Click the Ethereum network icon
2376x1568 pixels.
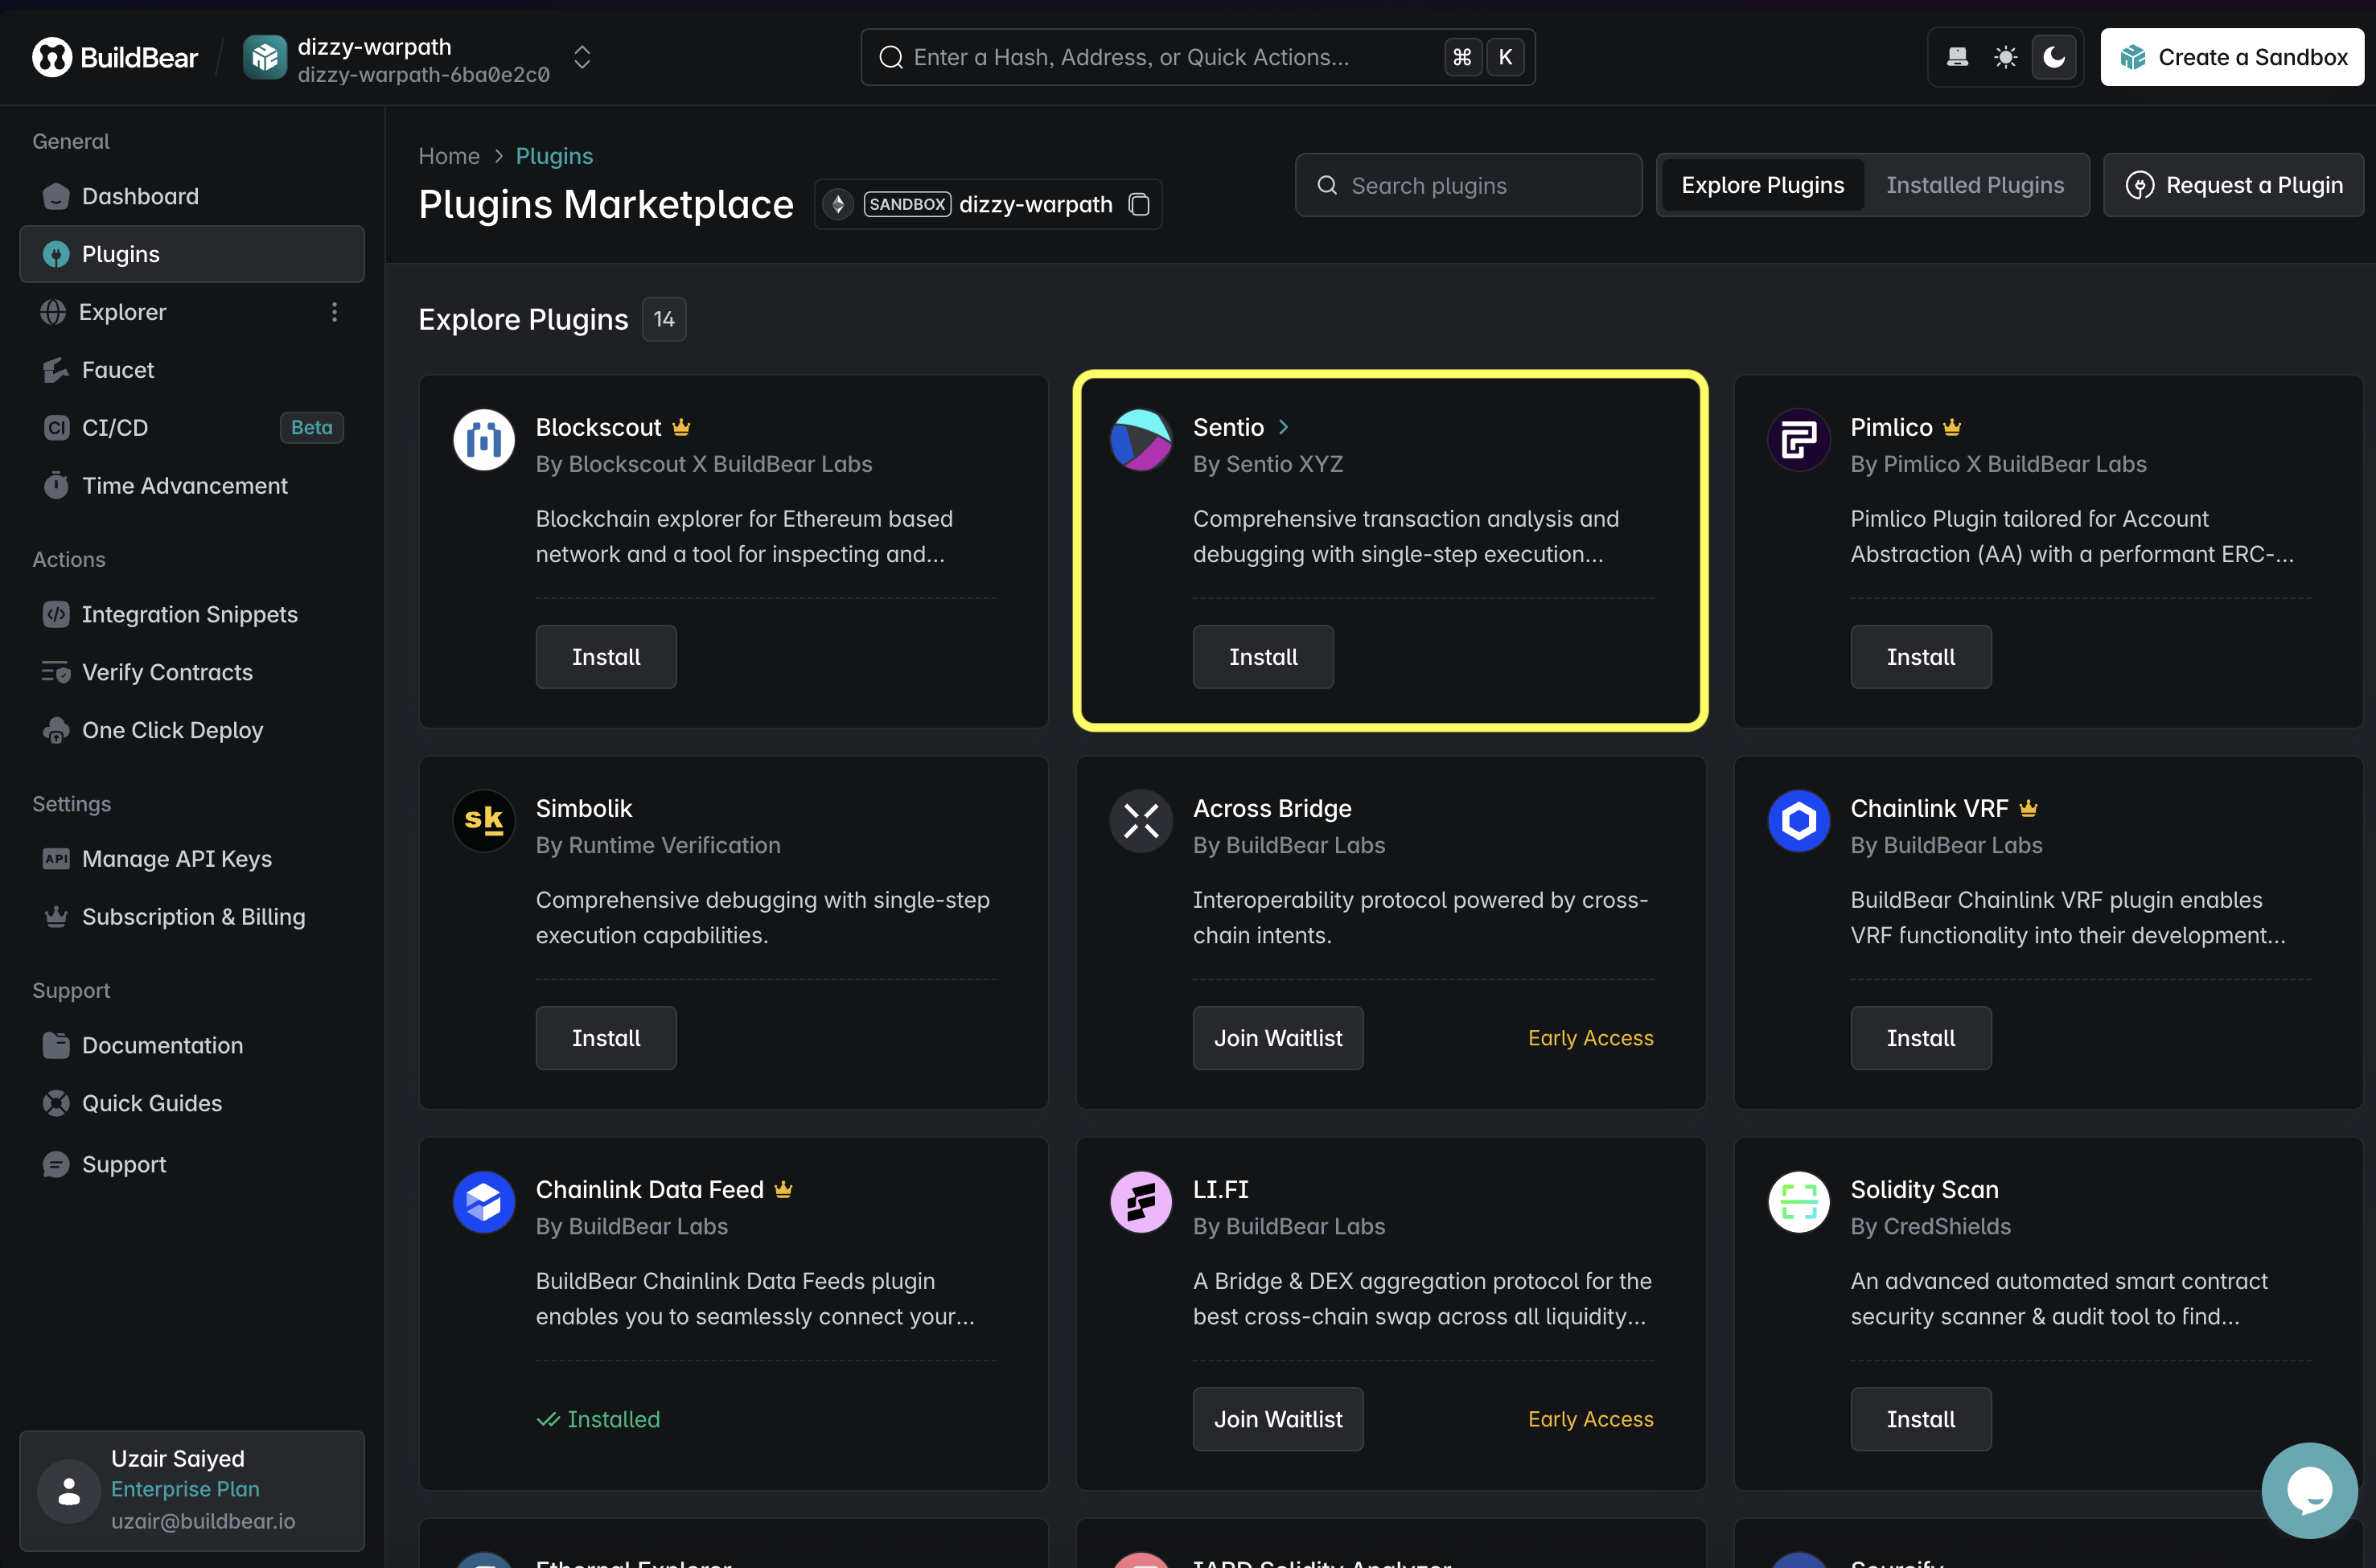(838, 204)
